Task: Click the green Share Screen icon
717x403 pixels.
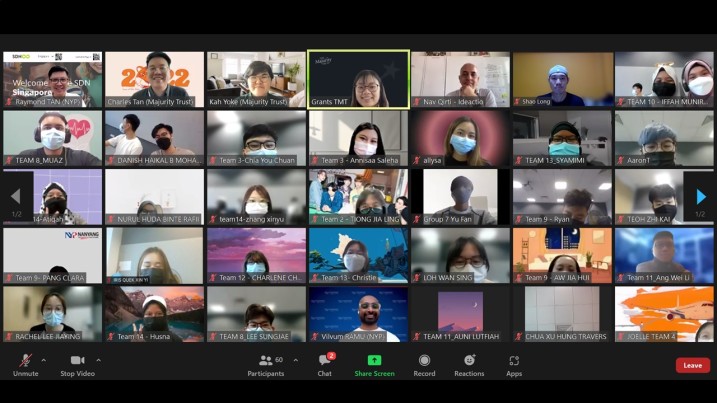Action: point(374,362)
